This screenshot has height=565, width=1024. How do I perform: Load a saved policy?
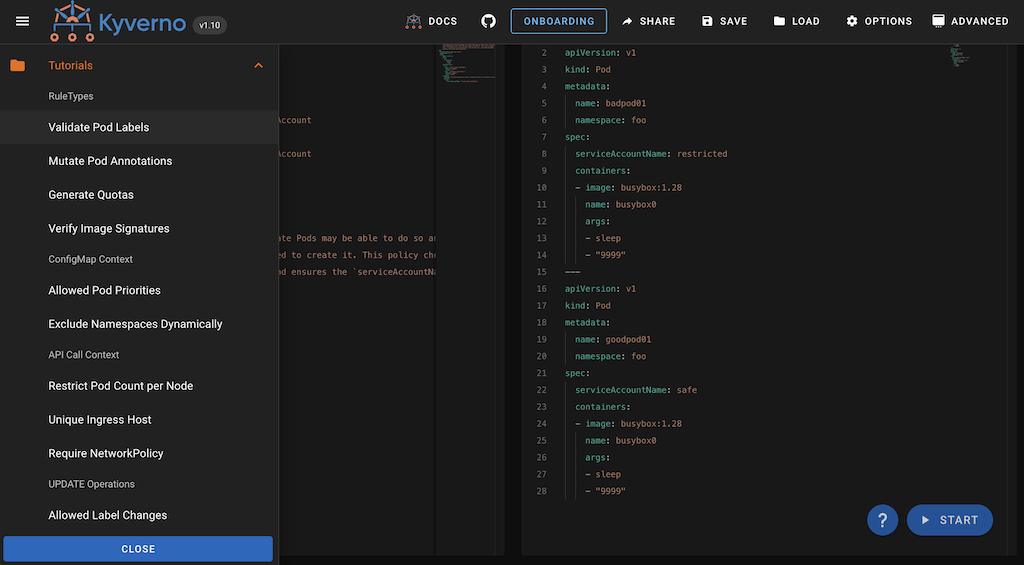tap(796, 21)
